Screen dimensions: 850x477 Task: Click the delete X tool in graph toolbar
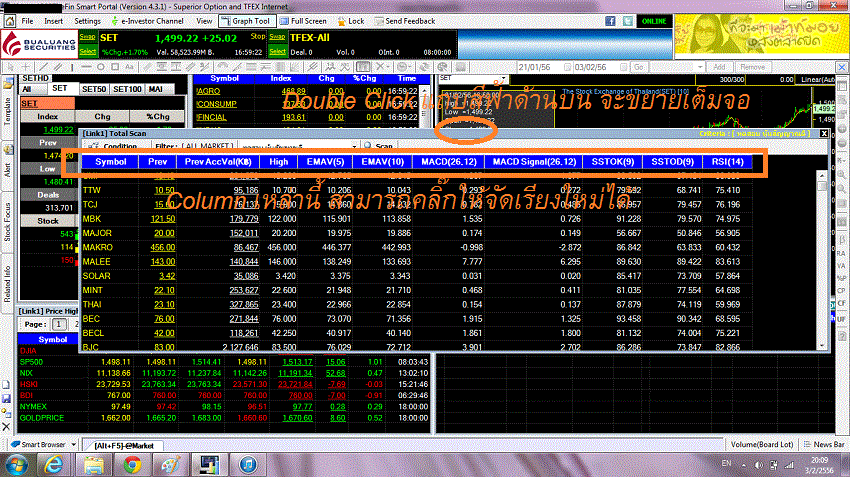pyautogui.click(x=380, y=67)
